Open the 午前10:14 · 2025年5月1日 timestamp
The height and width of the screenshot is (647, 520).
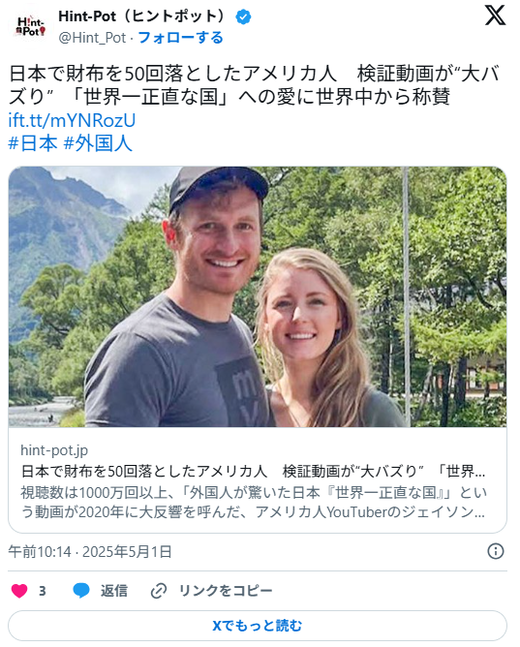click(x=90, y=551)
